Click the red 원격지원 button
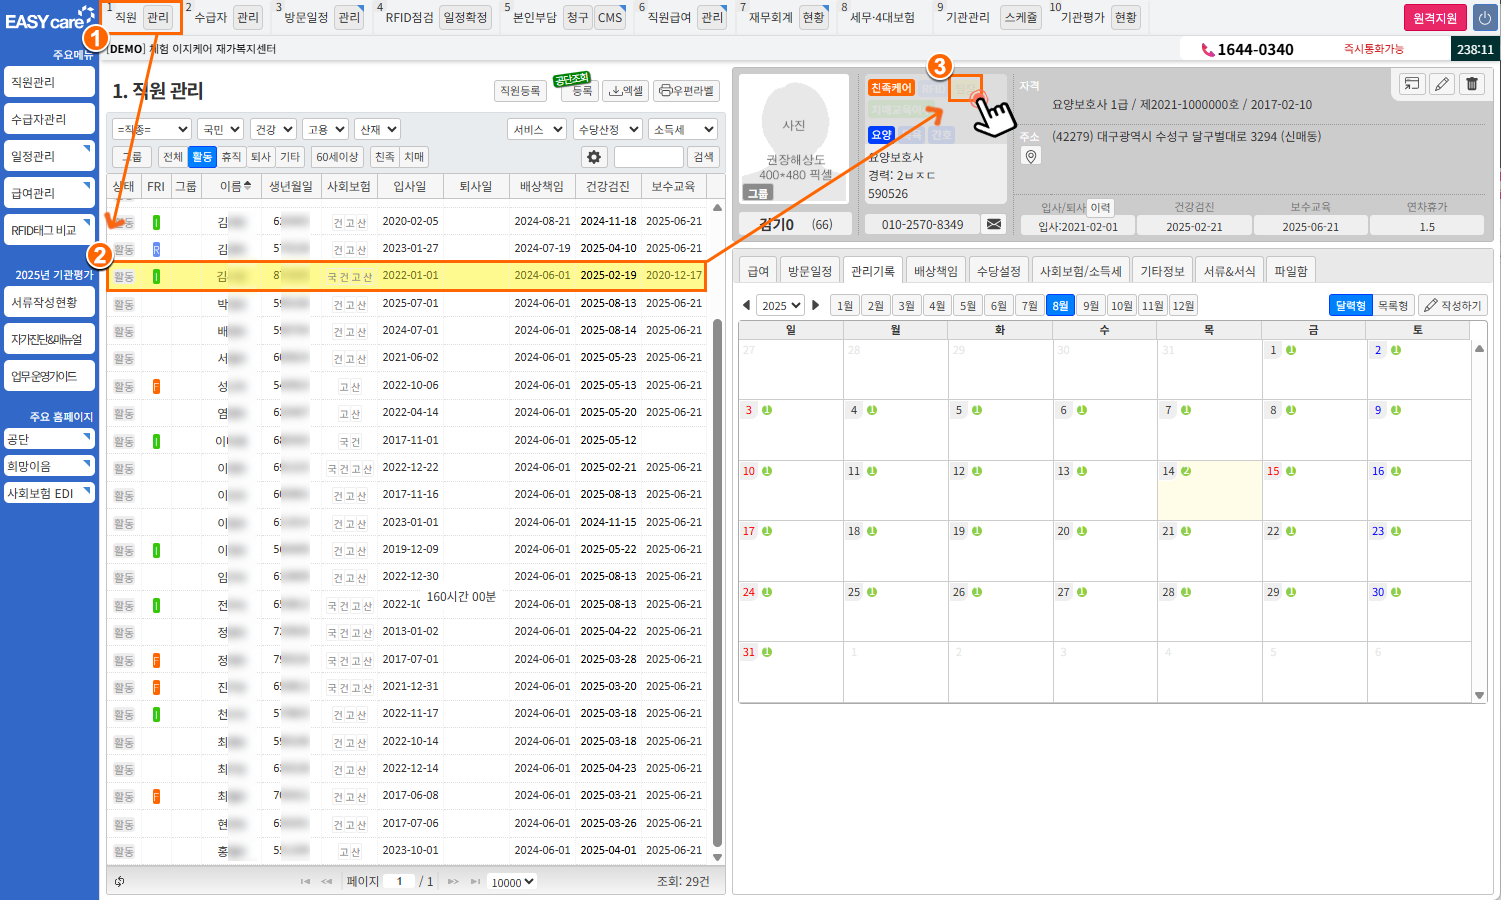 (1434, 18)
